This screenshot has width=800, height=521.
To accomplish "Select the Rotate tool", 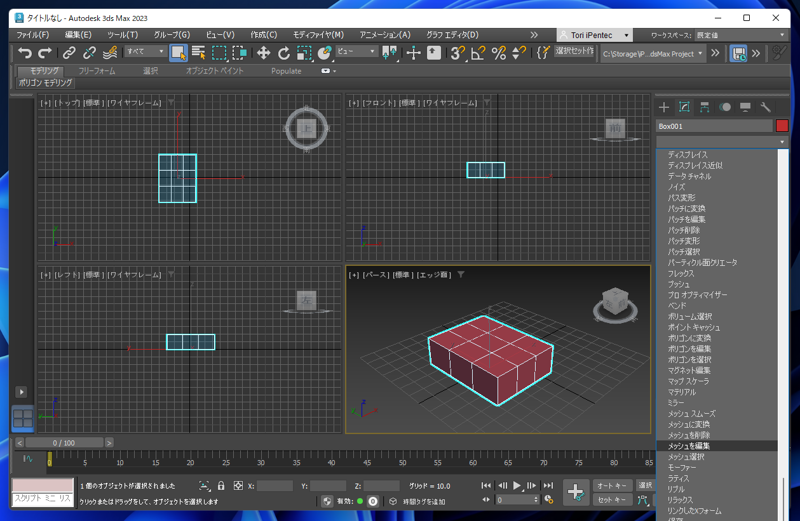I will 284,53.
